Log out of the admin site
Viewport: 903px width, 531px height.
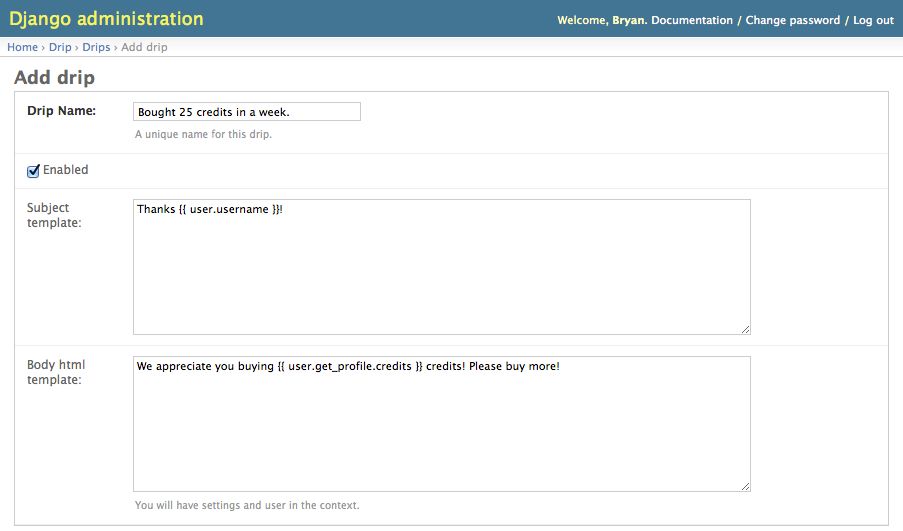(873, 20)
